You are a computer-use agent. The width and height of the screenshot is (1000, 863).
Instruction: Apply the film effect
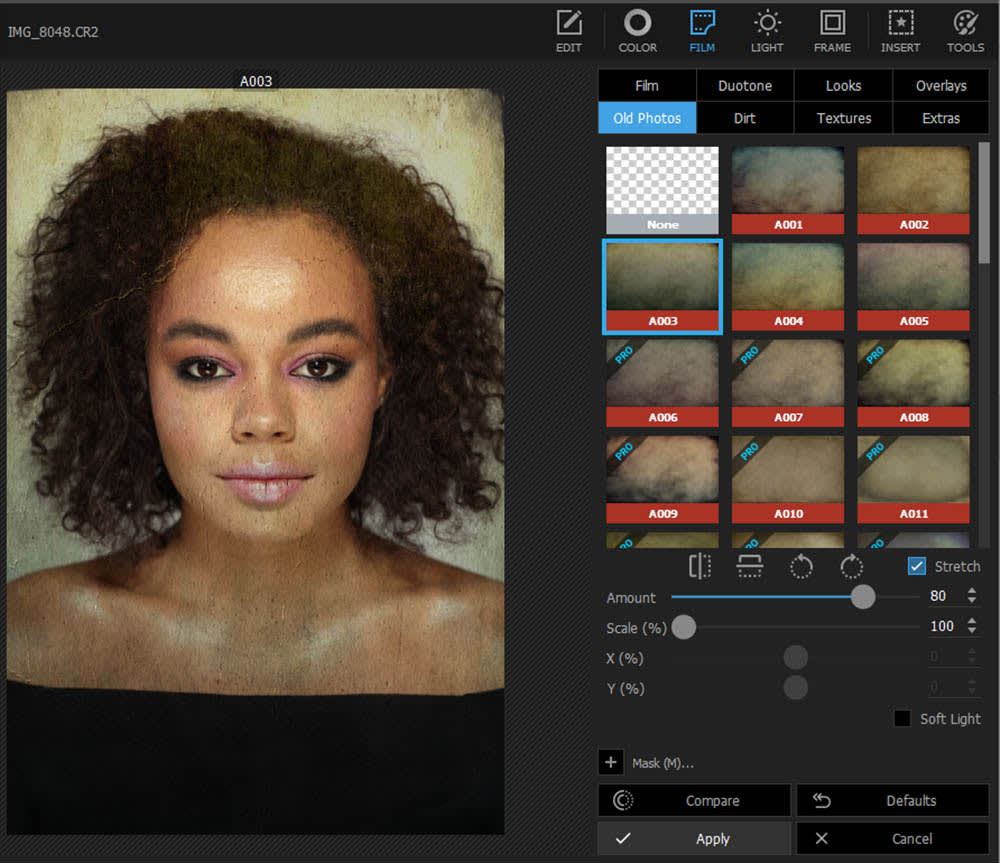click(x=694, y=838)
